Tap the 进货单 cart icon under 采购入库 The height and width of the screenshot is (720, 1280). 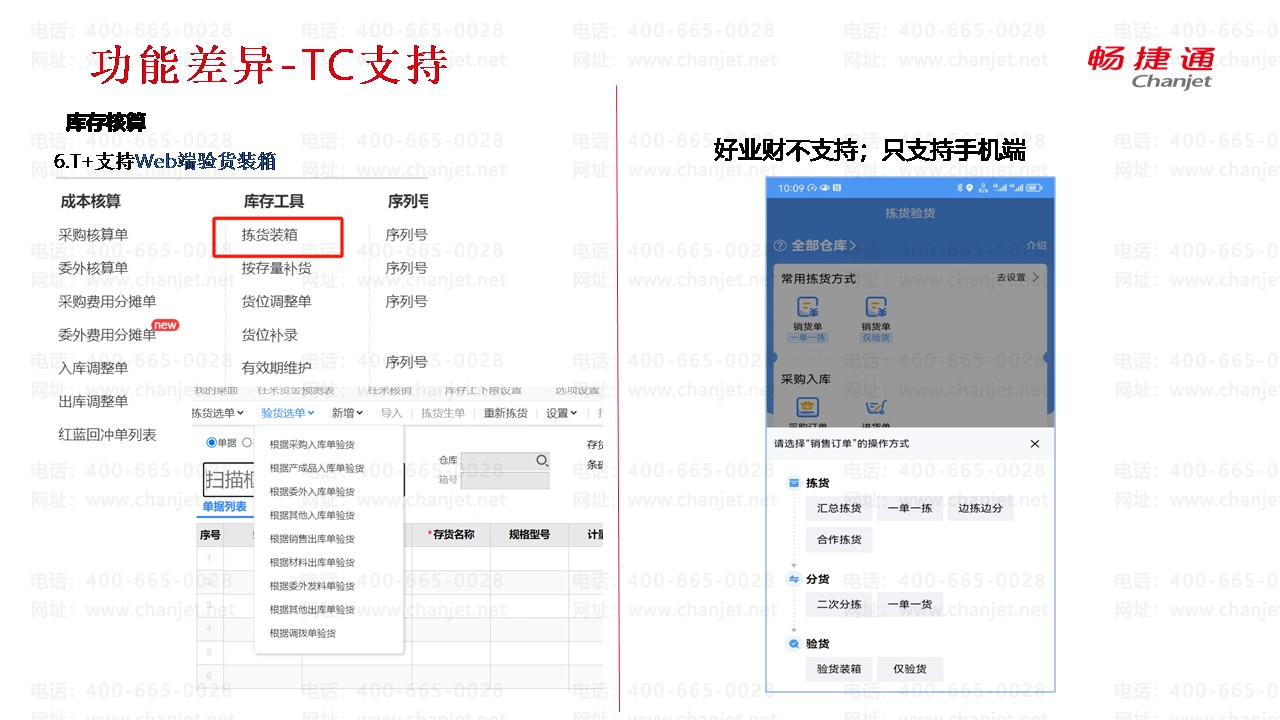click(876, 407)
